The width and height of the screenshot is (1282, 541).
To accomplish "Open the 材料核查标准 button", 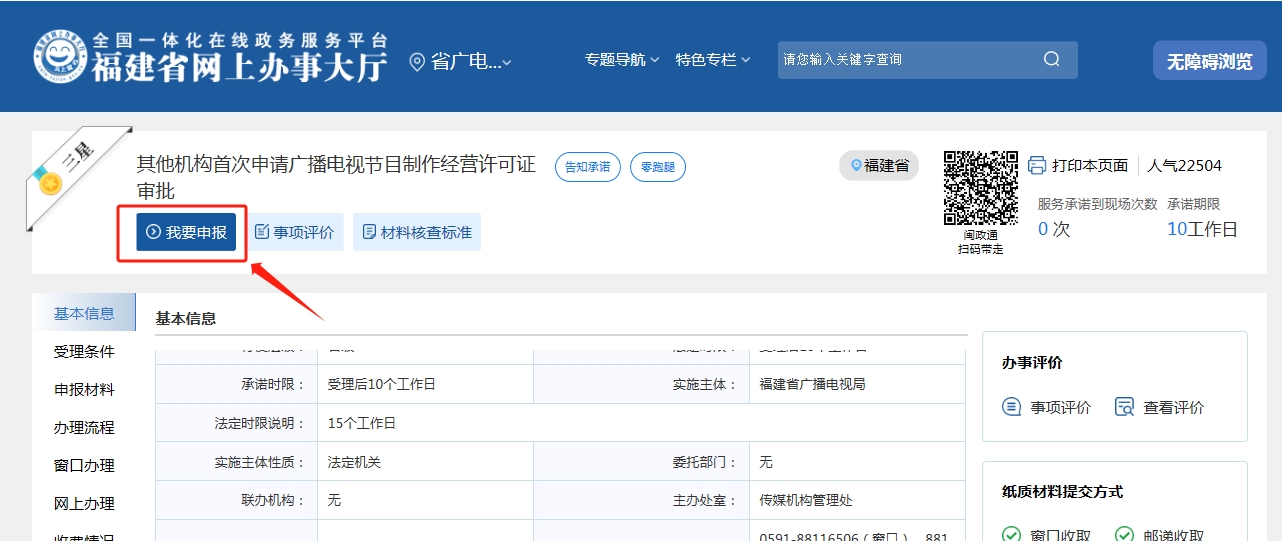I will 417,232.
